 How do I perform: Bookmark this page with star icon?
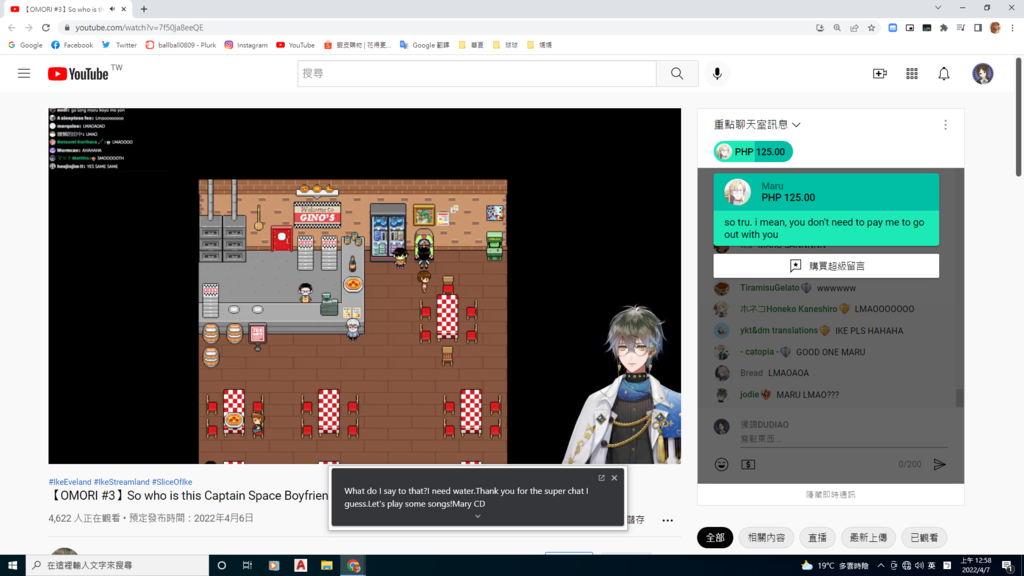click(x=871, y=27)
